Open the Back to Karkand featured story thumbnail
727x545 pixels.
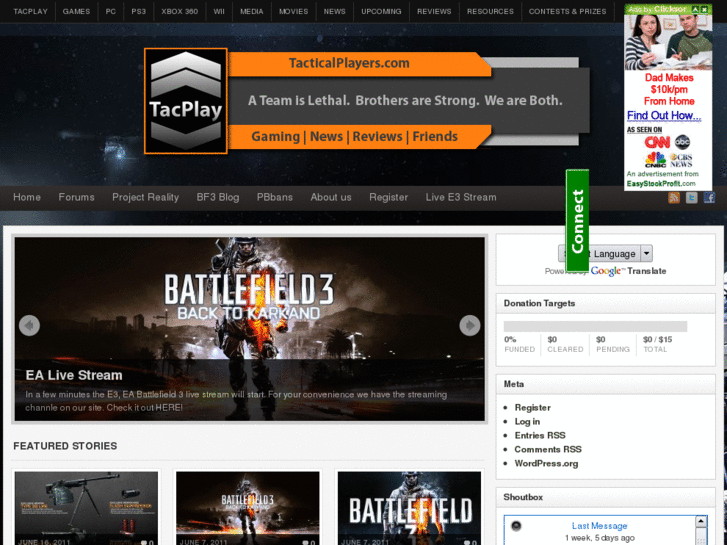(x=248, y=508)
